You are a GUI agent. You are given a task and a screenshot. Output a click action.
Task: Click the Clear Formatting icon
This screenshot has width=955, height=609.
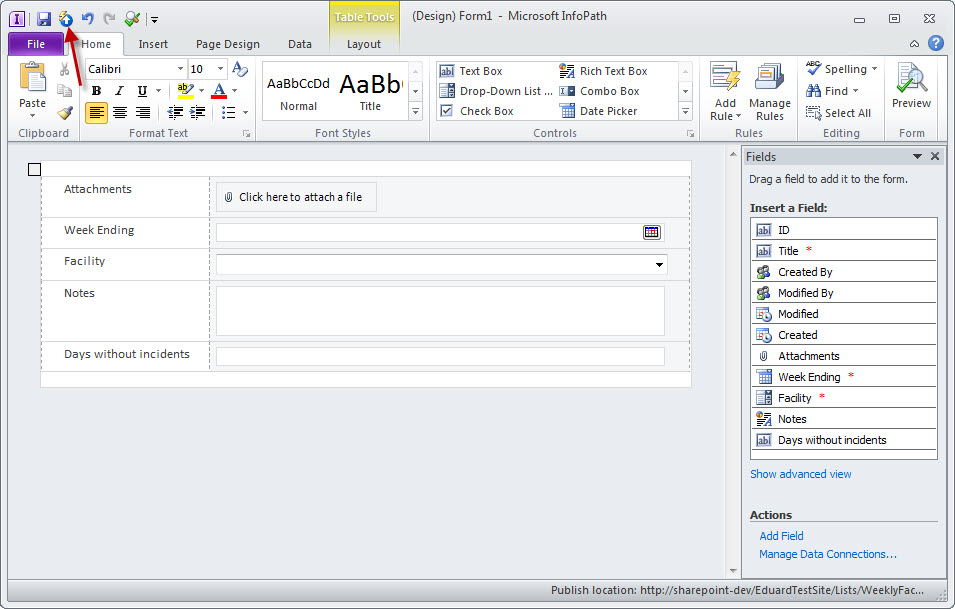pyautogui.click(x=240, y=69)
